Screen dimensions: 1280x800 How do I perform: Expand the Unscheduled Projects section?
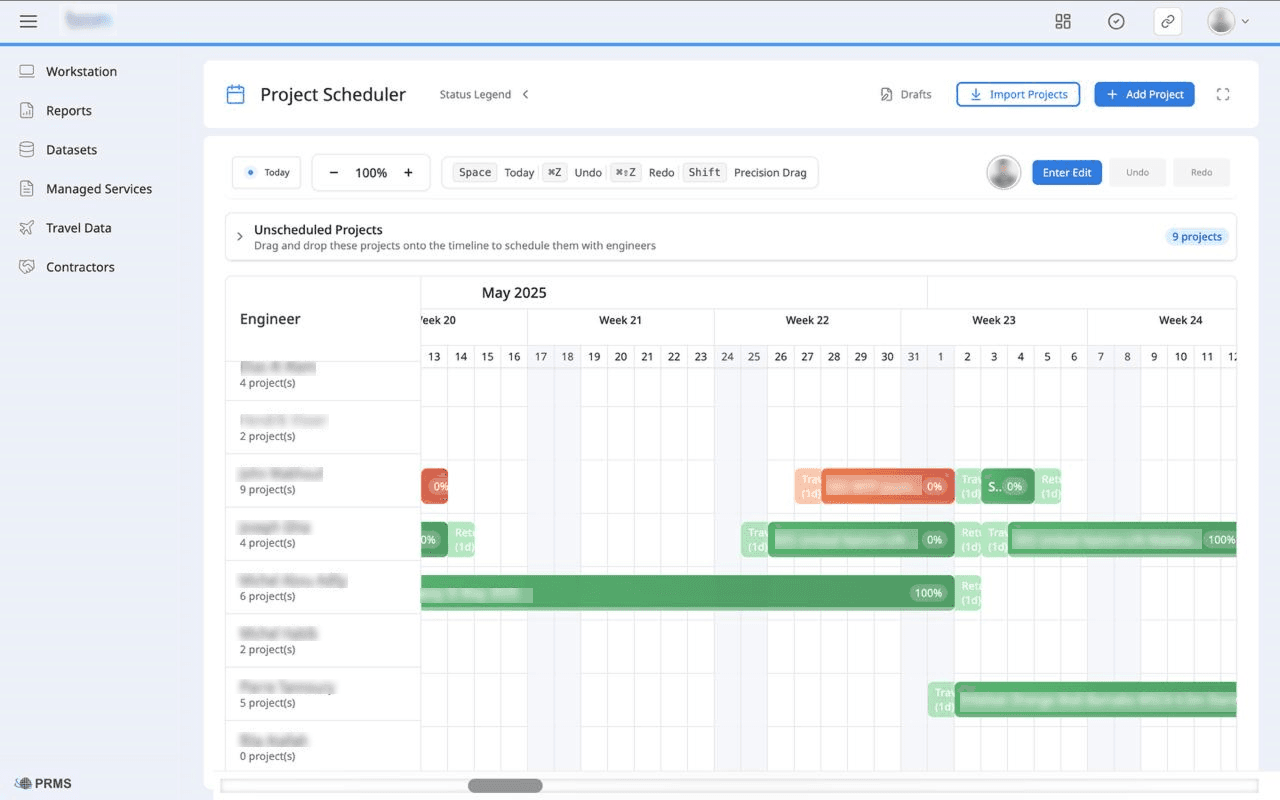(240, 237)
